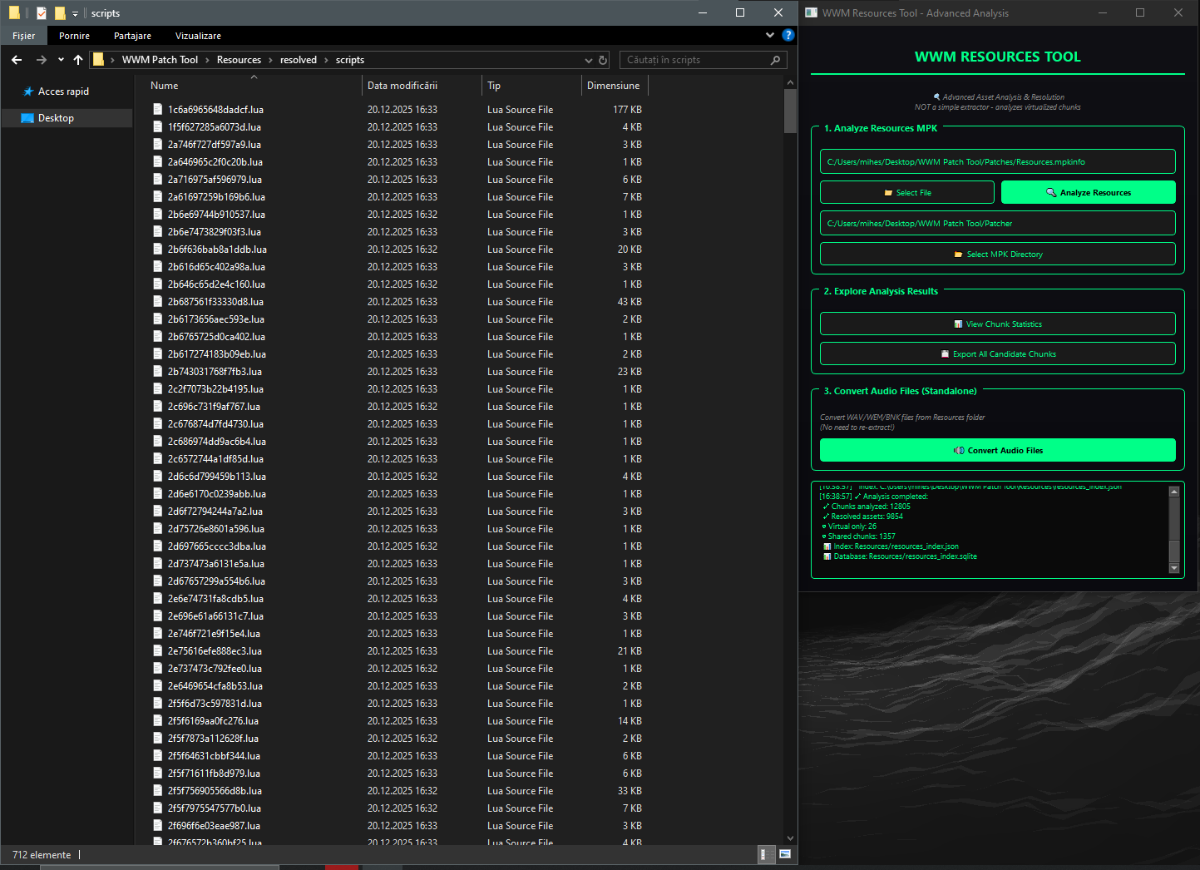Image resolution: width=1200 pixels, height=870 pixels.
Task: Open recent locations dropdown arrow
Action: coord(61,60)
